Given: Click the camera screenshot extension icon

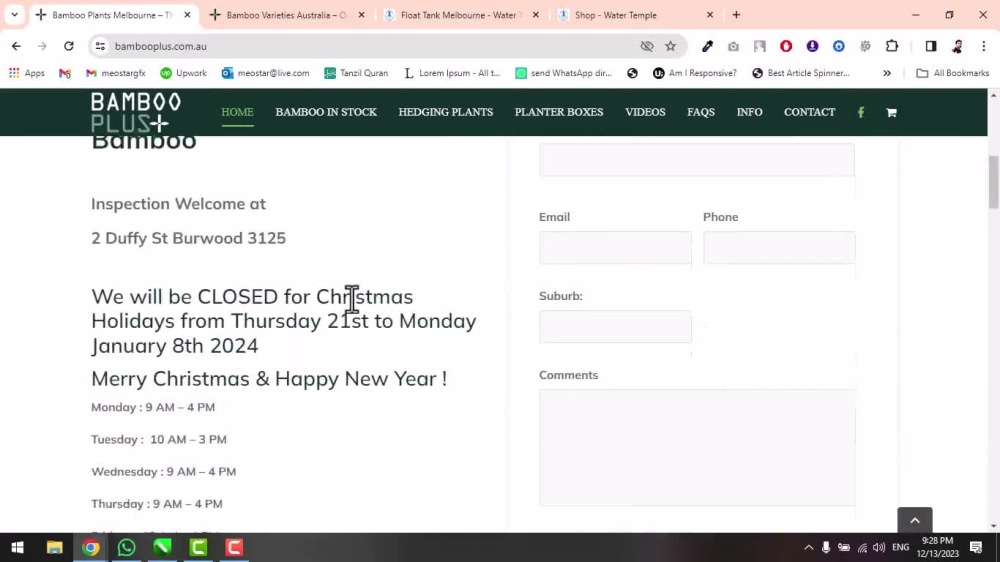Looking at the screenshot, I should point(733,46).
